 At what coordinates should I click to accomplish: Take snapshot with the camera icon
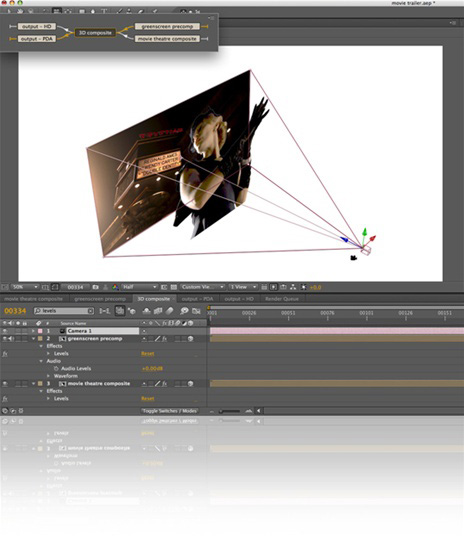(x=96, y=287)
